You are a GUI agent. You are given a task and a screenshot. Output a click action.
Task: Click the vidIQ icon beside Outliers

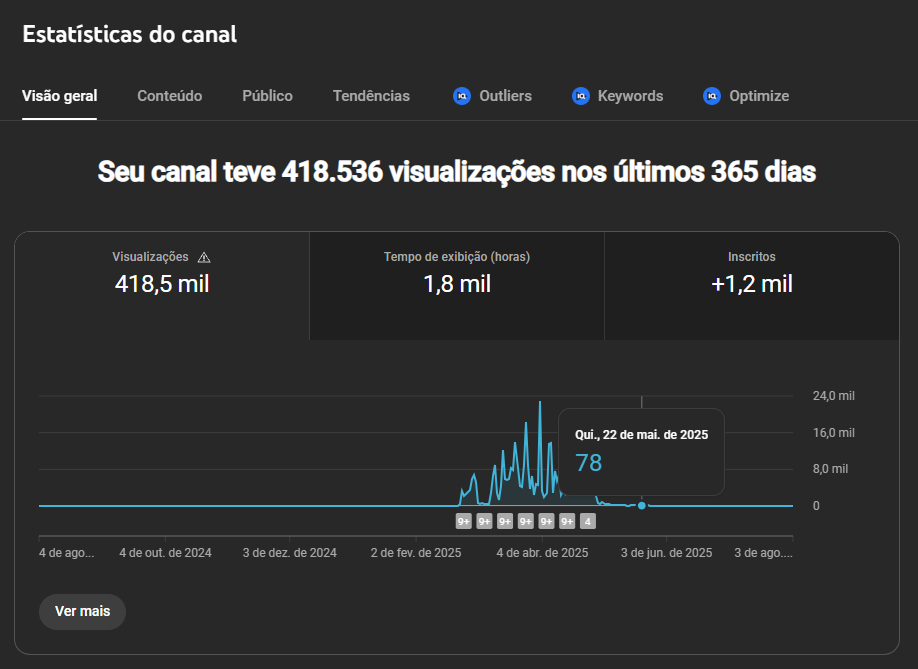(x=462, y=96)
